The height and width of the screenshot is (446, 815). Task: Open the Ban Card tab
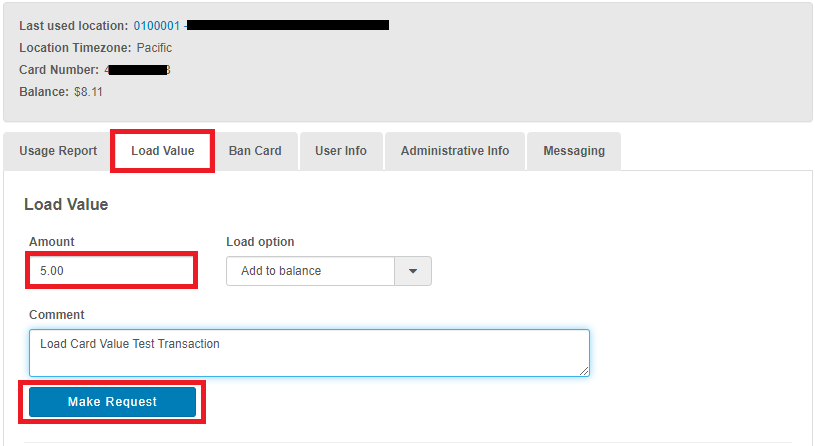255,151
